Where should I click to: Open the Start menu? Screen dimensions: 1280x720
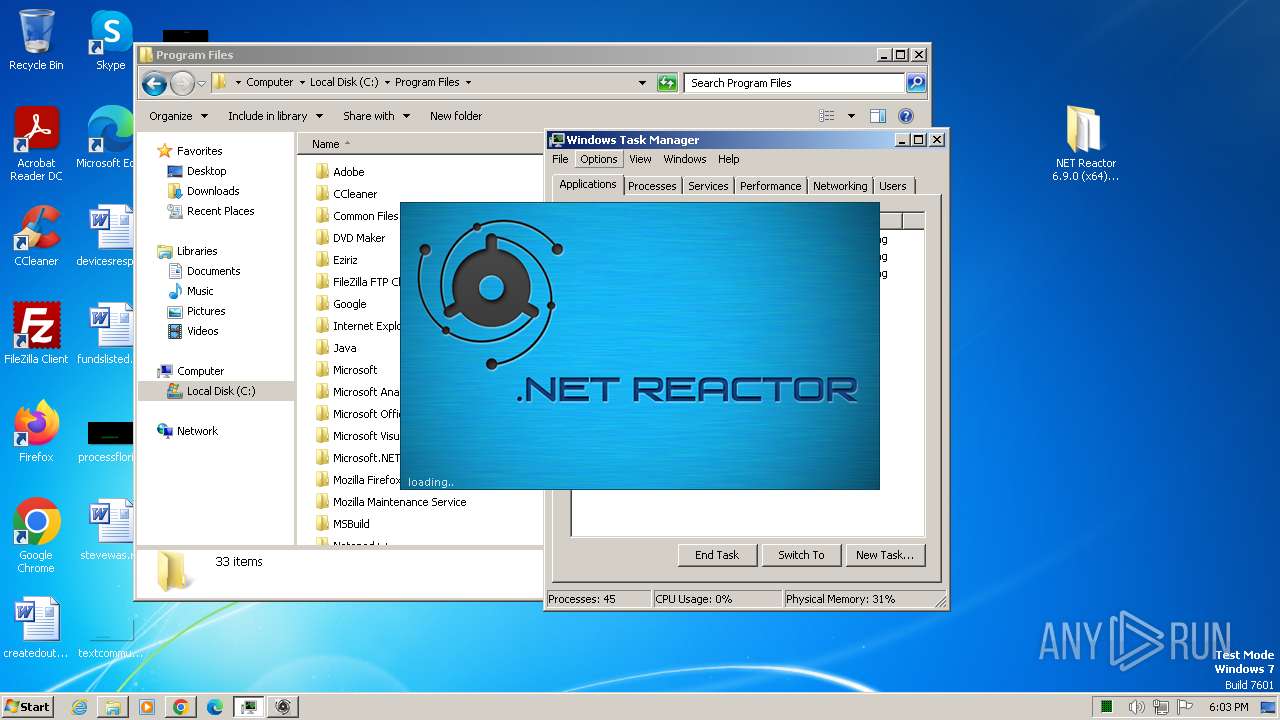tap(28, 707)
